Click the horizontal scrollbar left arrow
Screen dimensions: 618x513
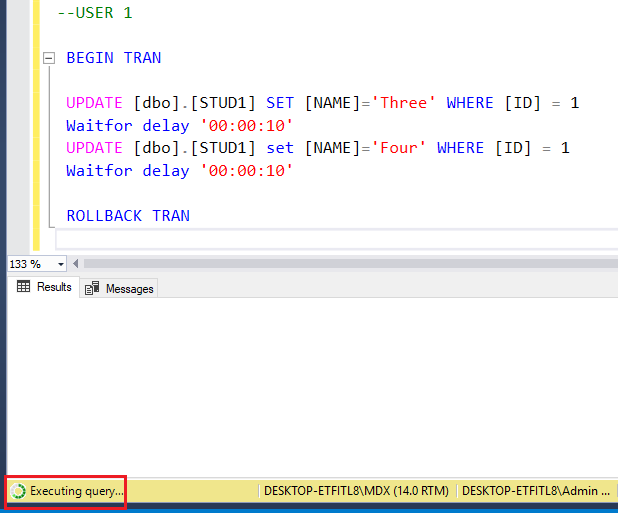[76, 263]
